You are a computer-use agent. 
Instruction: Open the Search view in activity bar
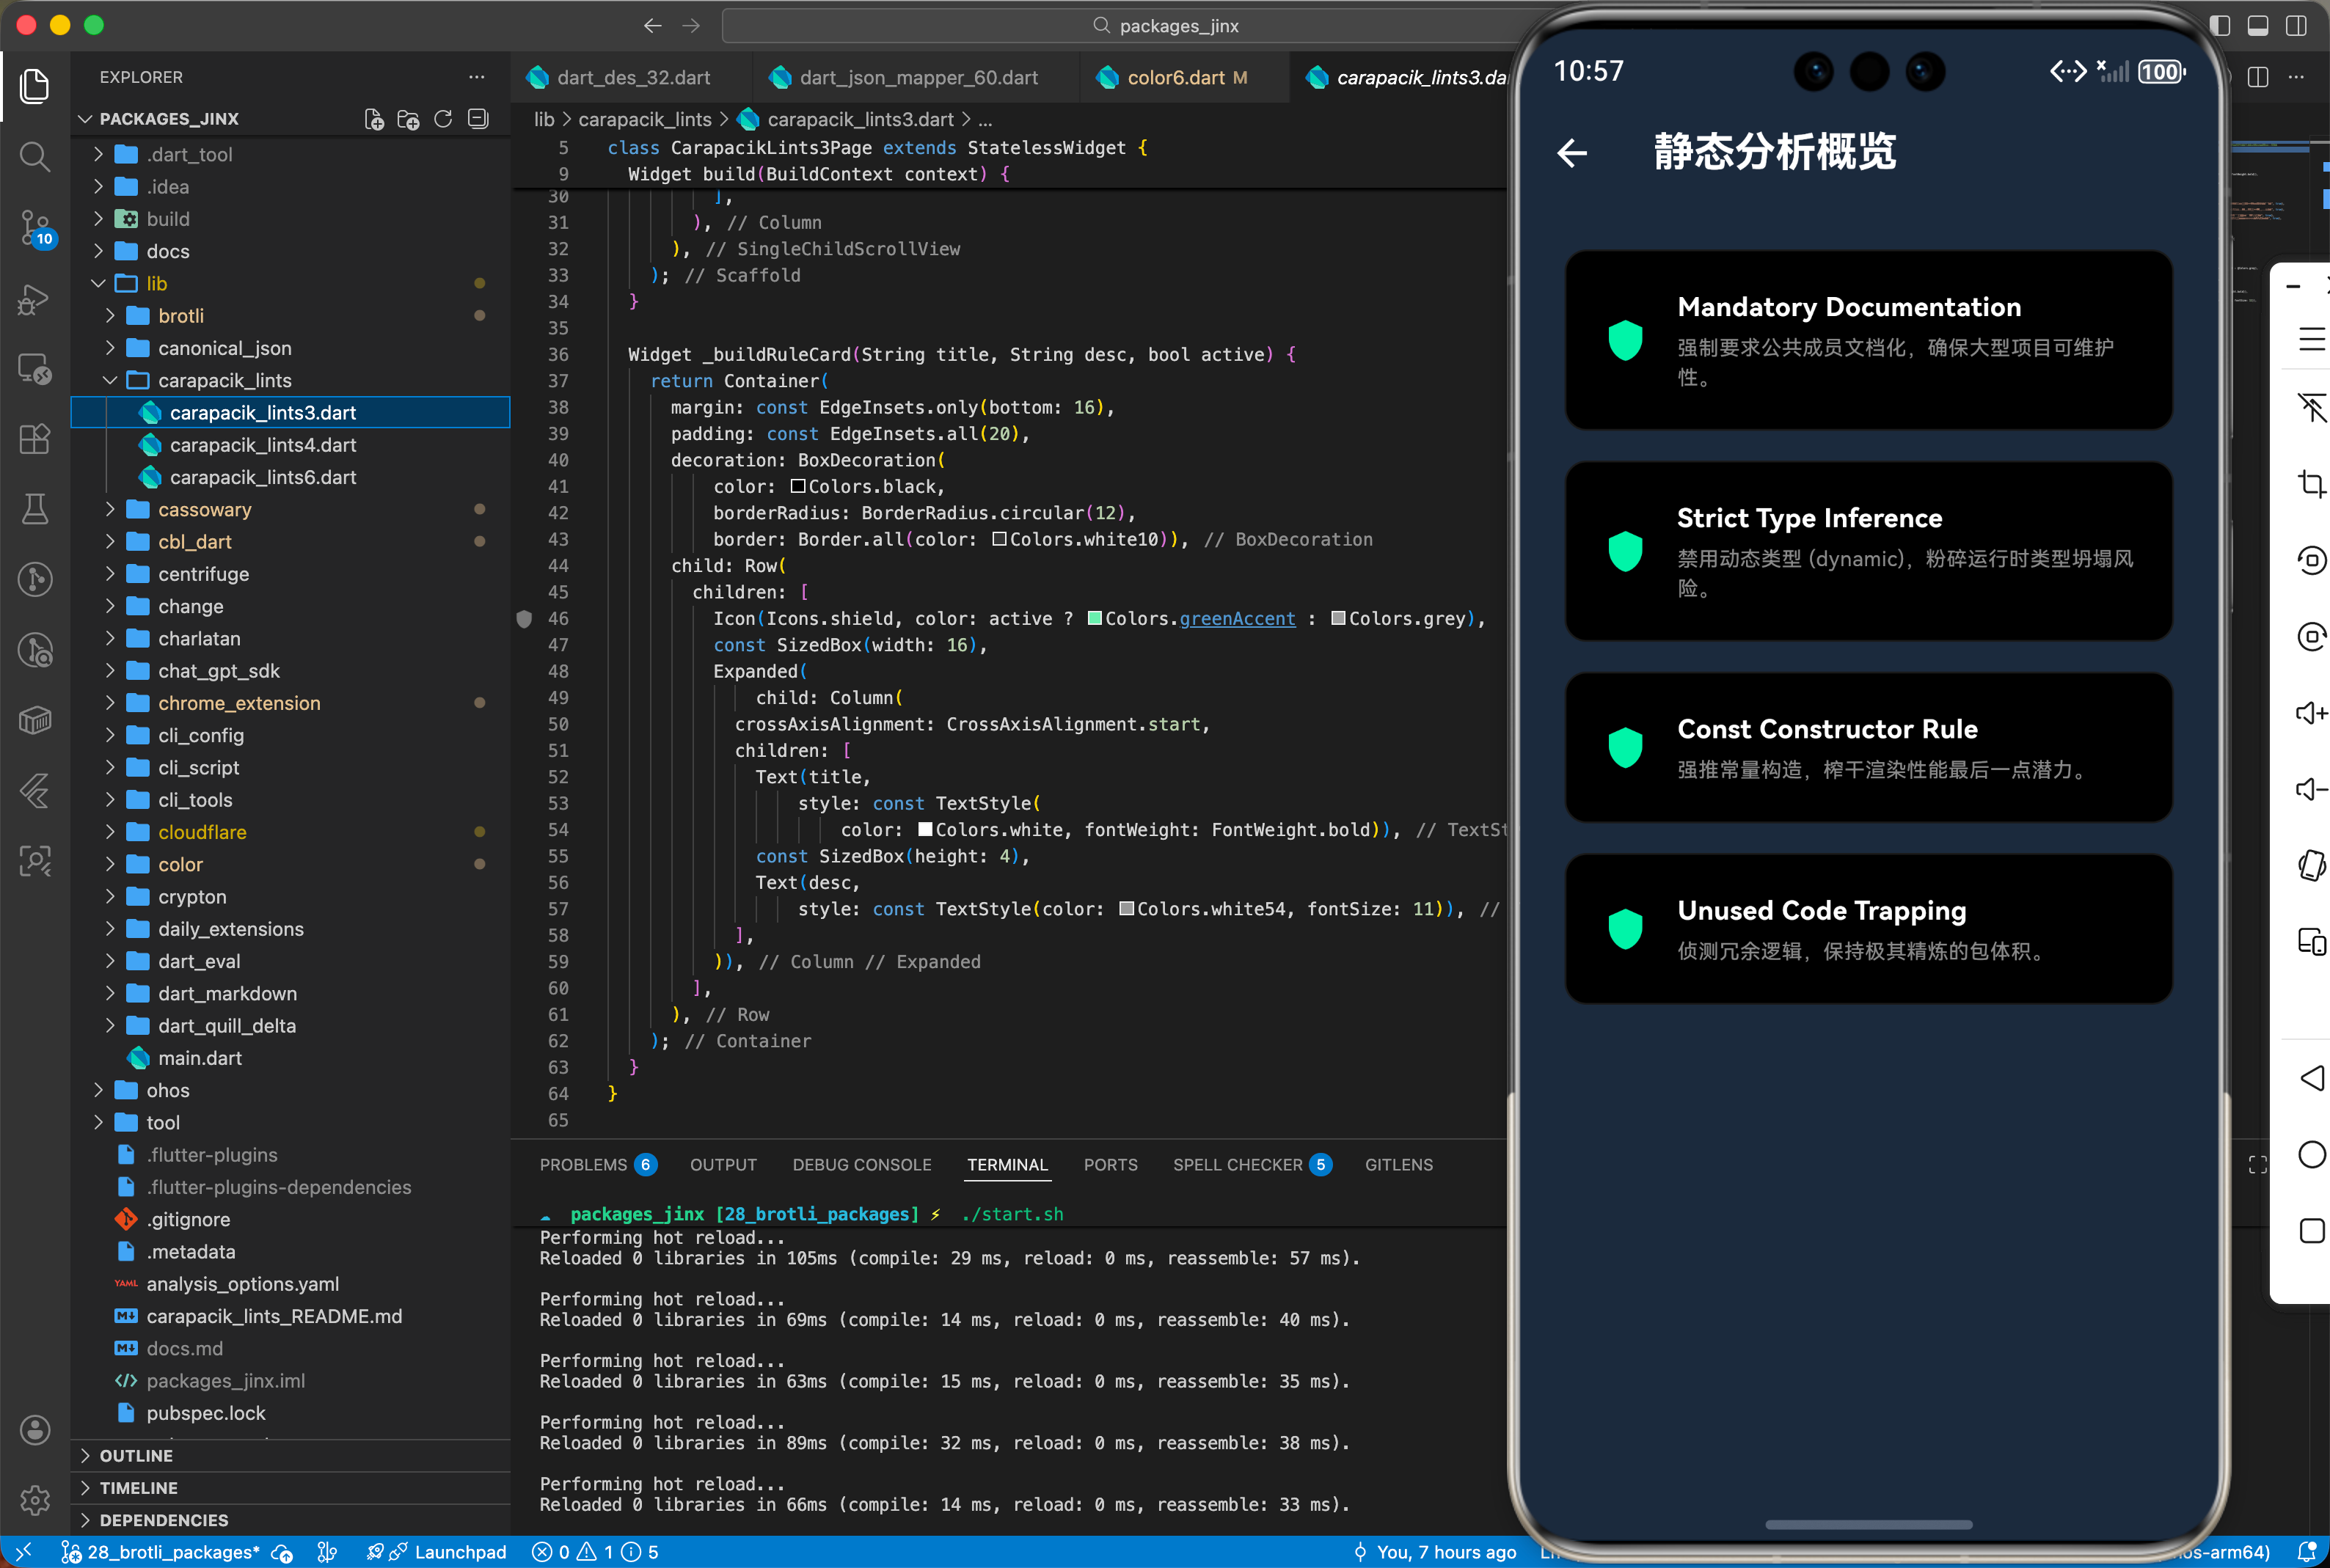[x=35, y=156]
